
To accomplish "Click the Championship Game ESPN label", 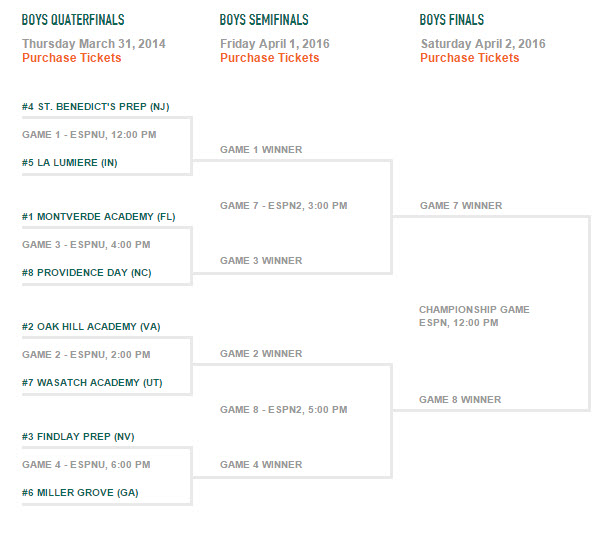I will [x=474, y=316].
